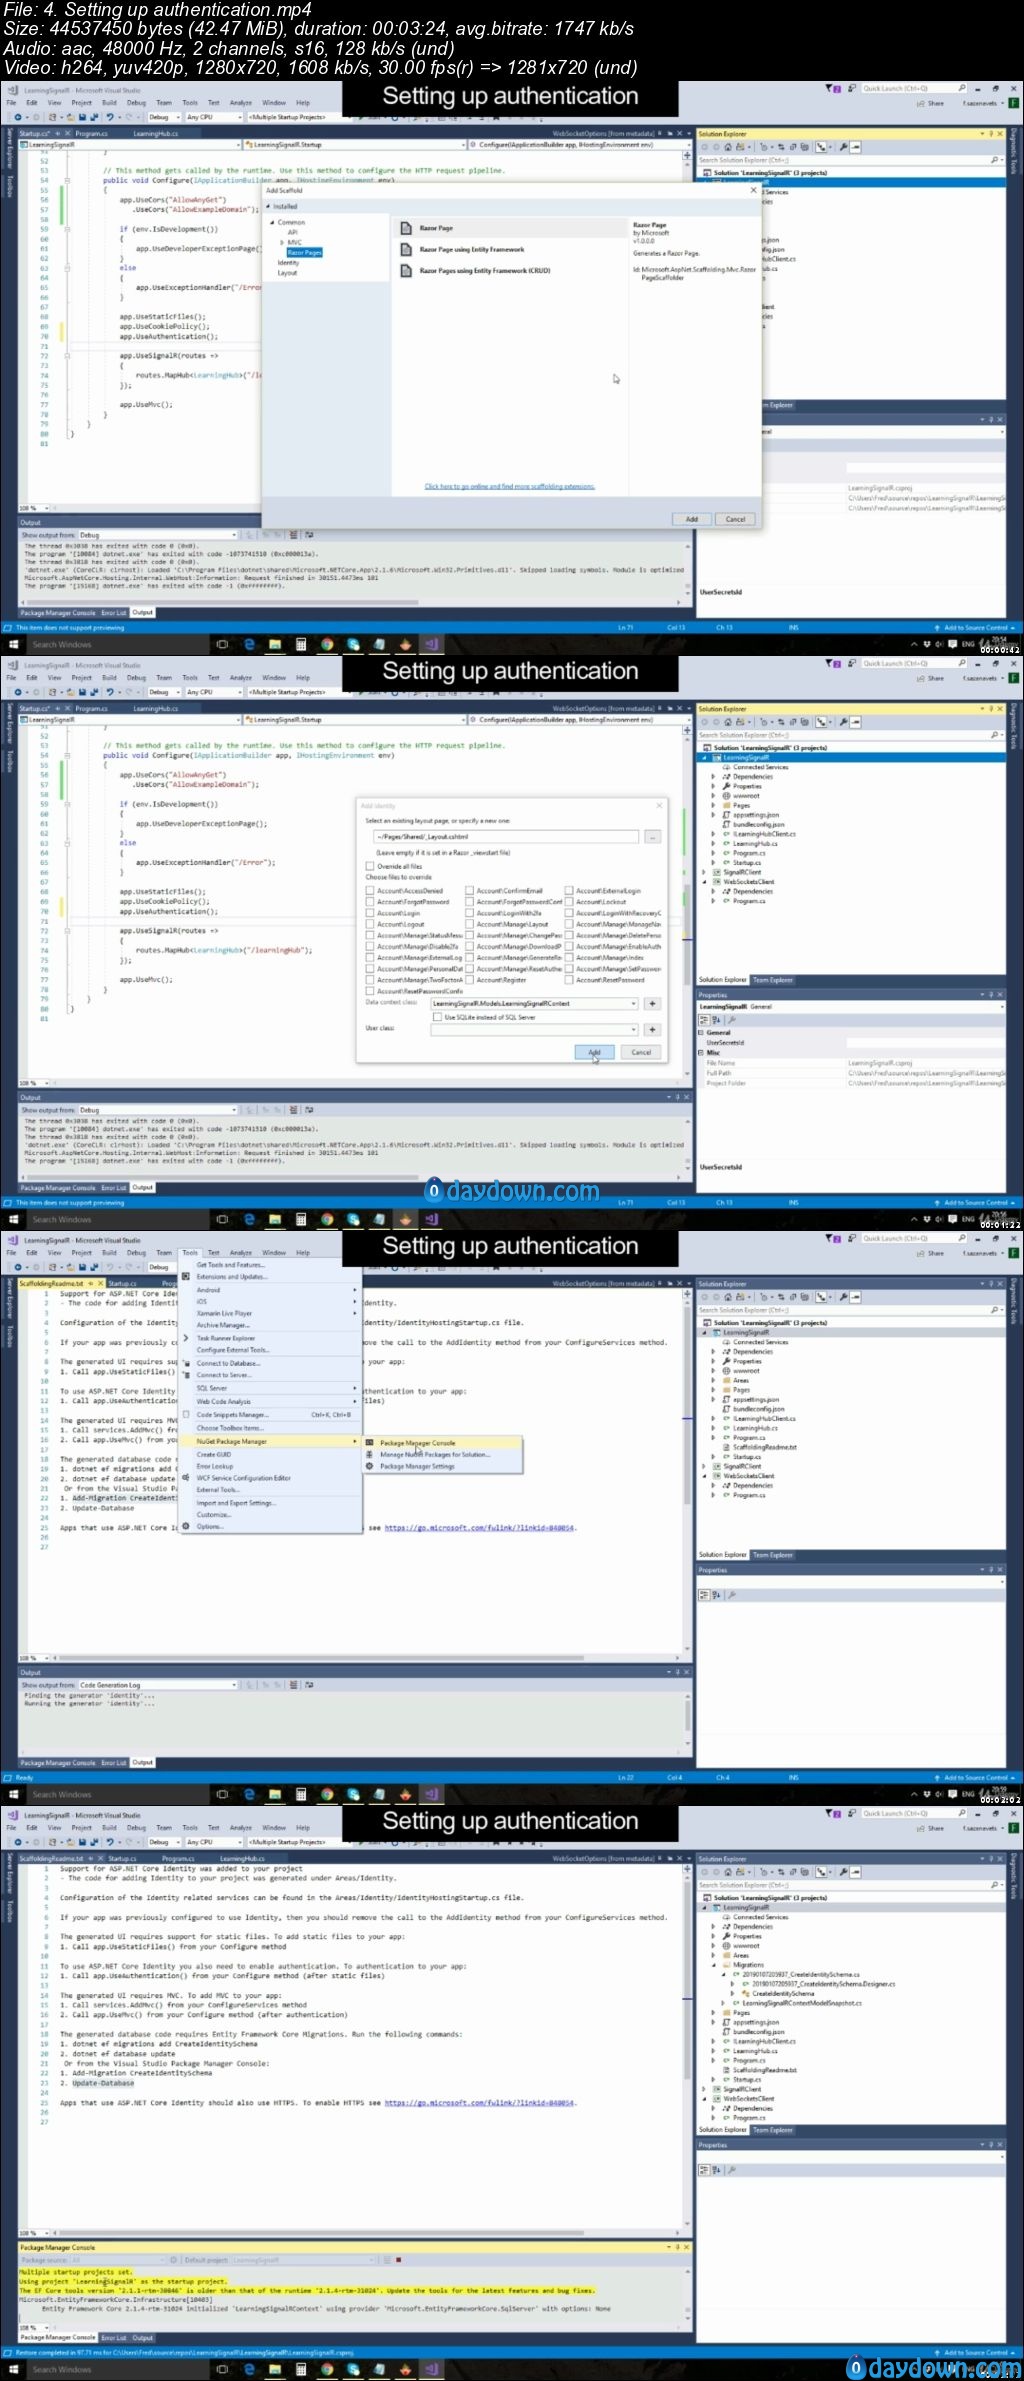
Task: Check the Account\Logout checkbox
Action: [370, 924]
